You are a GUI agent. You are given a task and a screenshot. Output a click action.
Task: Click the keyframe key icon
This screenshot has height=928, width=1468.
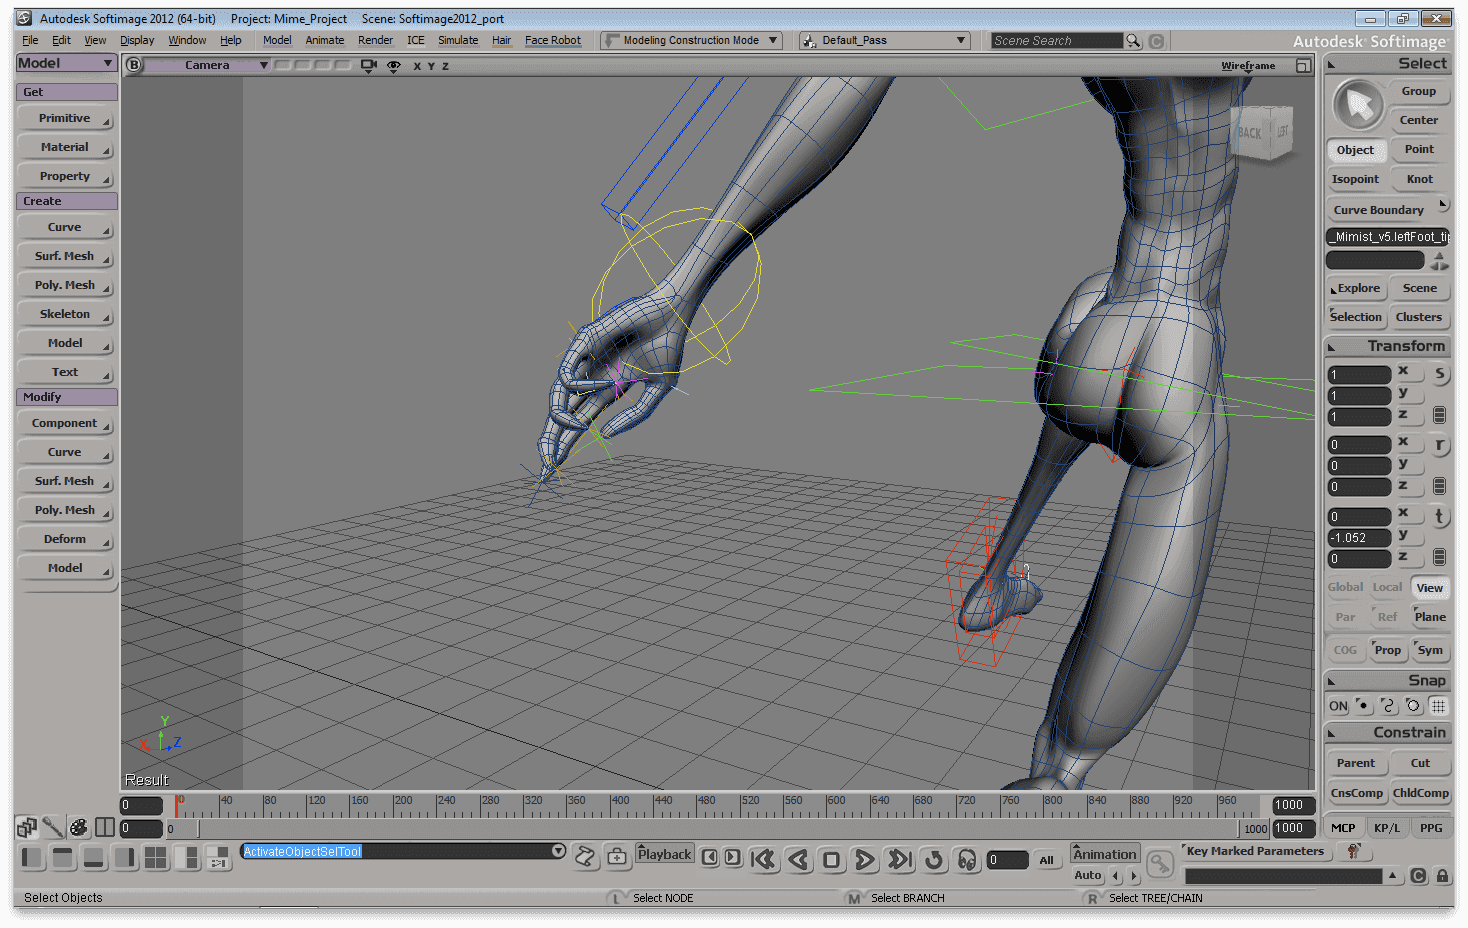tap(1159, 863)
